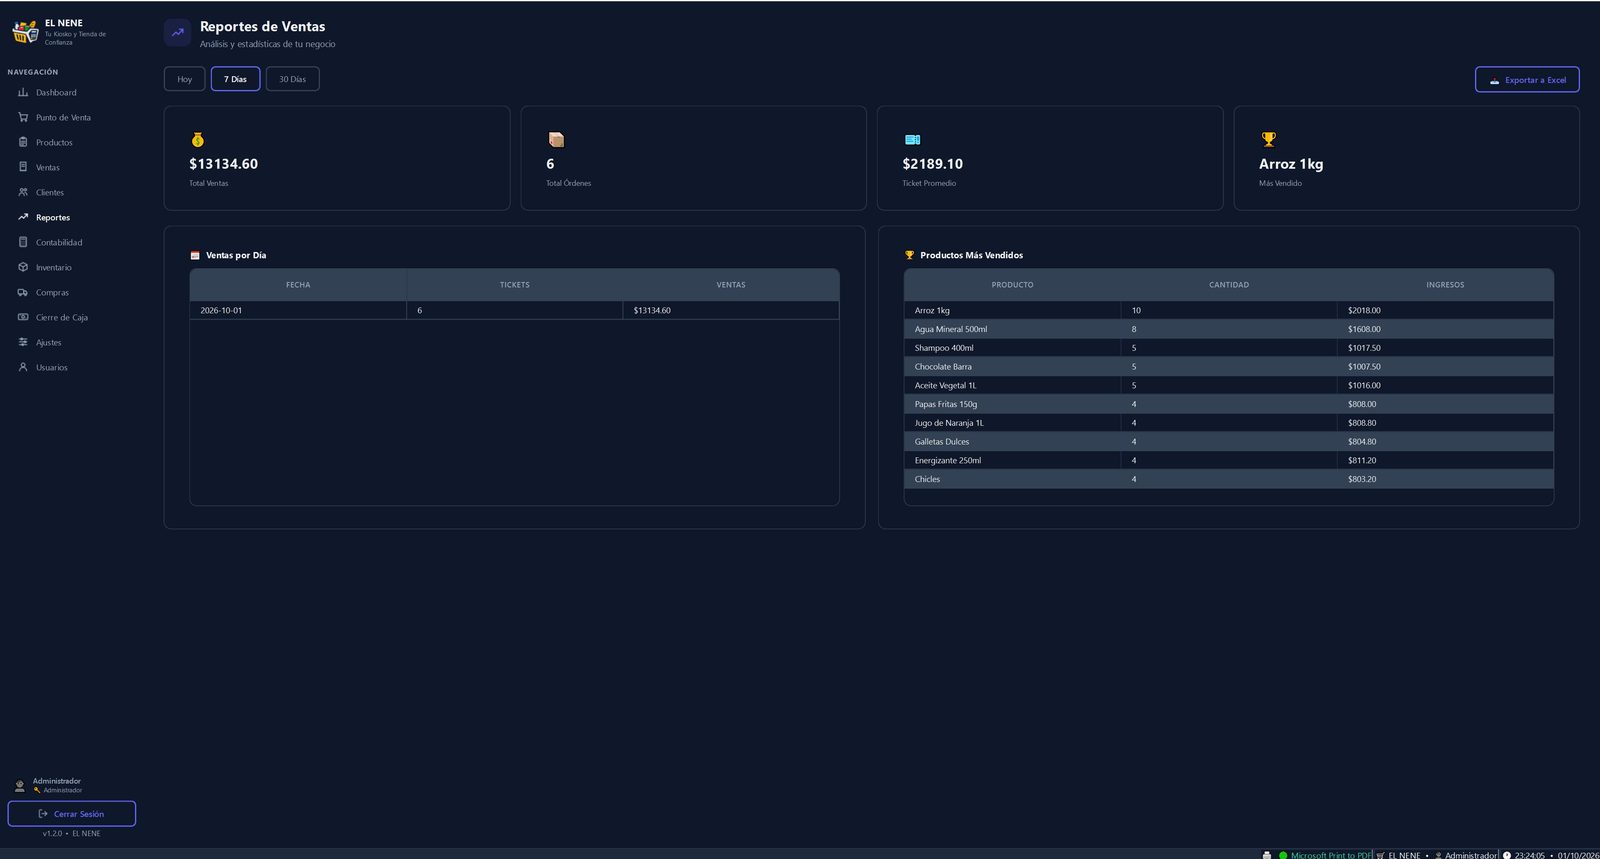1600x859 pixels.
Task: Click Microsoft Print to PDF status entry
Action: pyautogui.click(x=1330, y=855)
